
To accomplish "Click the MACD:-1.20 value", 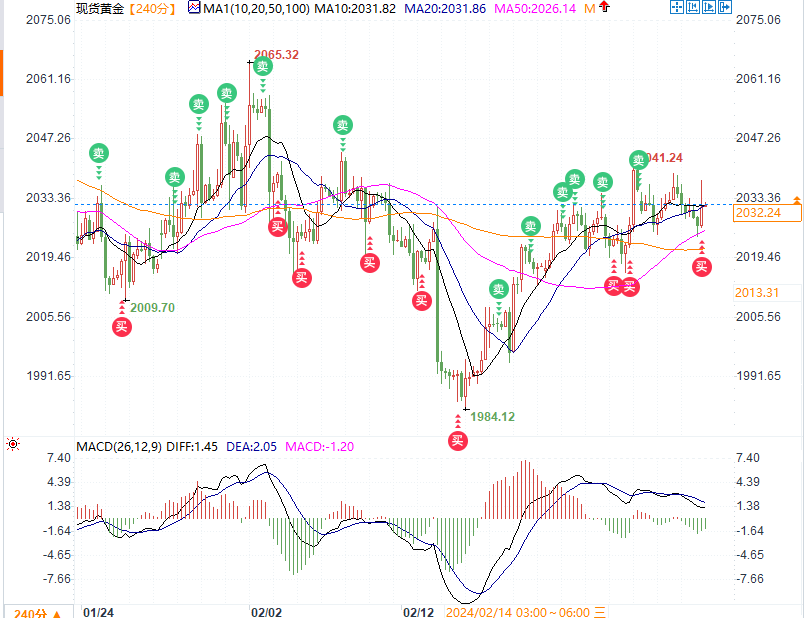I will point(319,447).
